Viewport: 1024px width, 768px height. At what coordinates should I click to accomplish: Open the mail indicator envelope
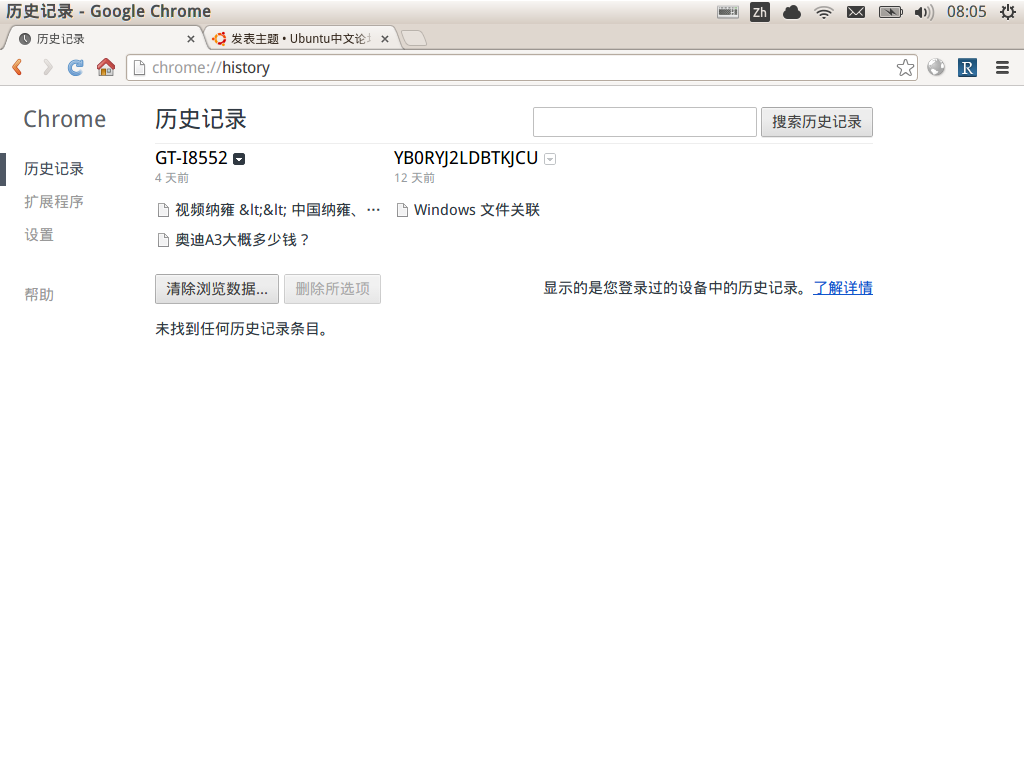856,12
